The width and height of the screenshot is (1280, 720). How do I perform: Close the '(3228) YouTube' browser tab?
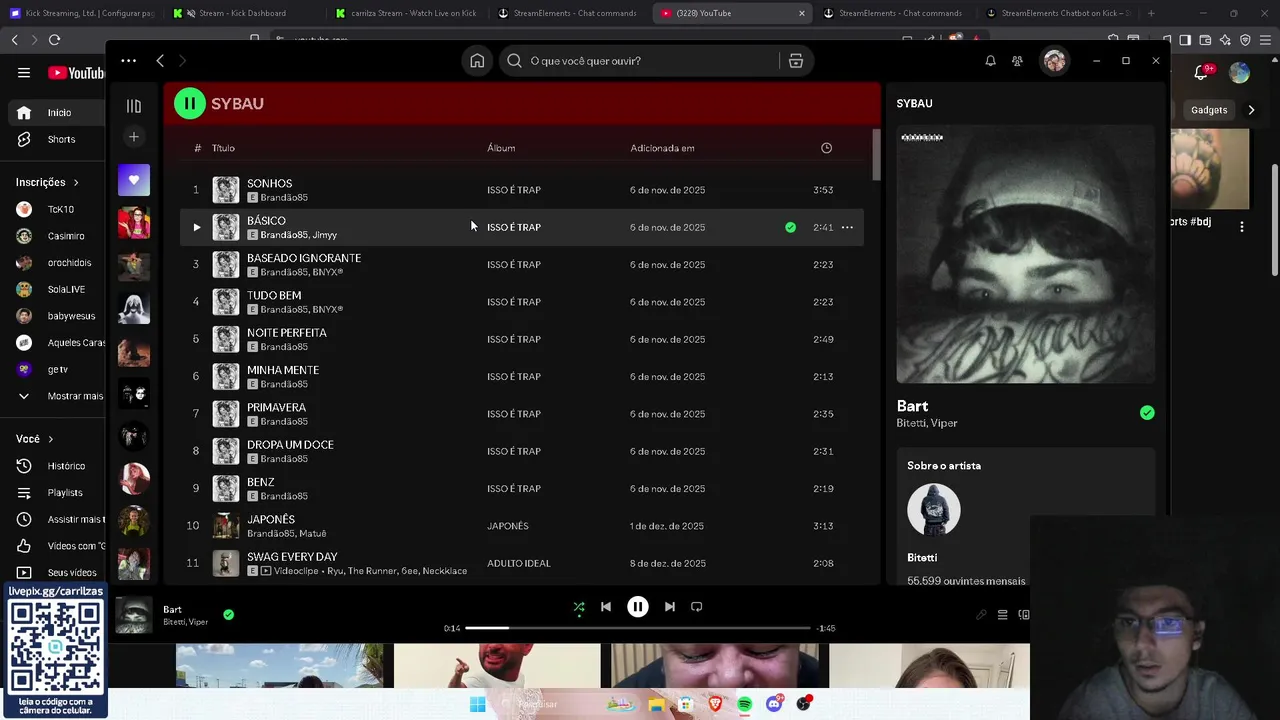coord(801,13)
